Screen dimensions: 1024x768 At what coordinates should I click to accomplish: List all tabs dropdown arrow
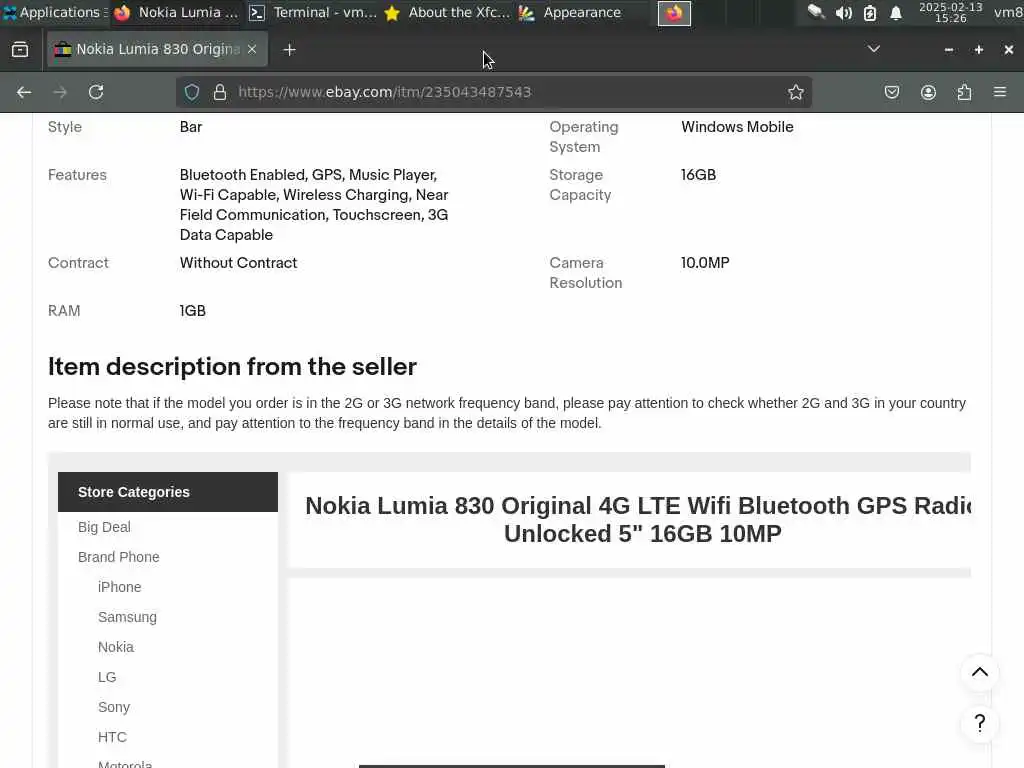pyautogui.click(x=873, y=49)
